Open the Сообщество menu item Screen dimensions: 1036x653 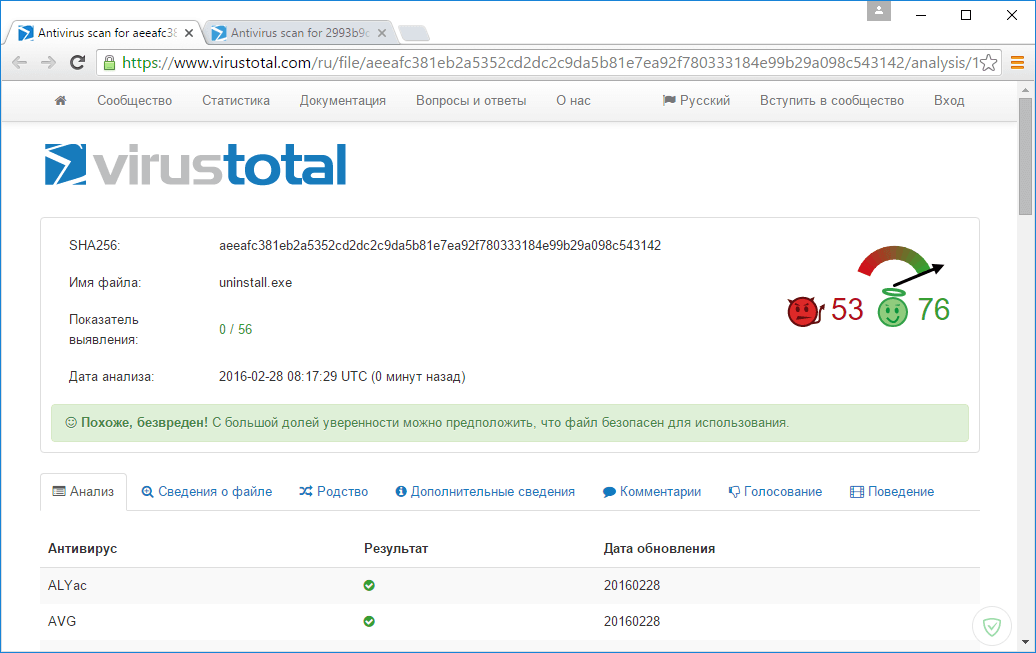135,100
